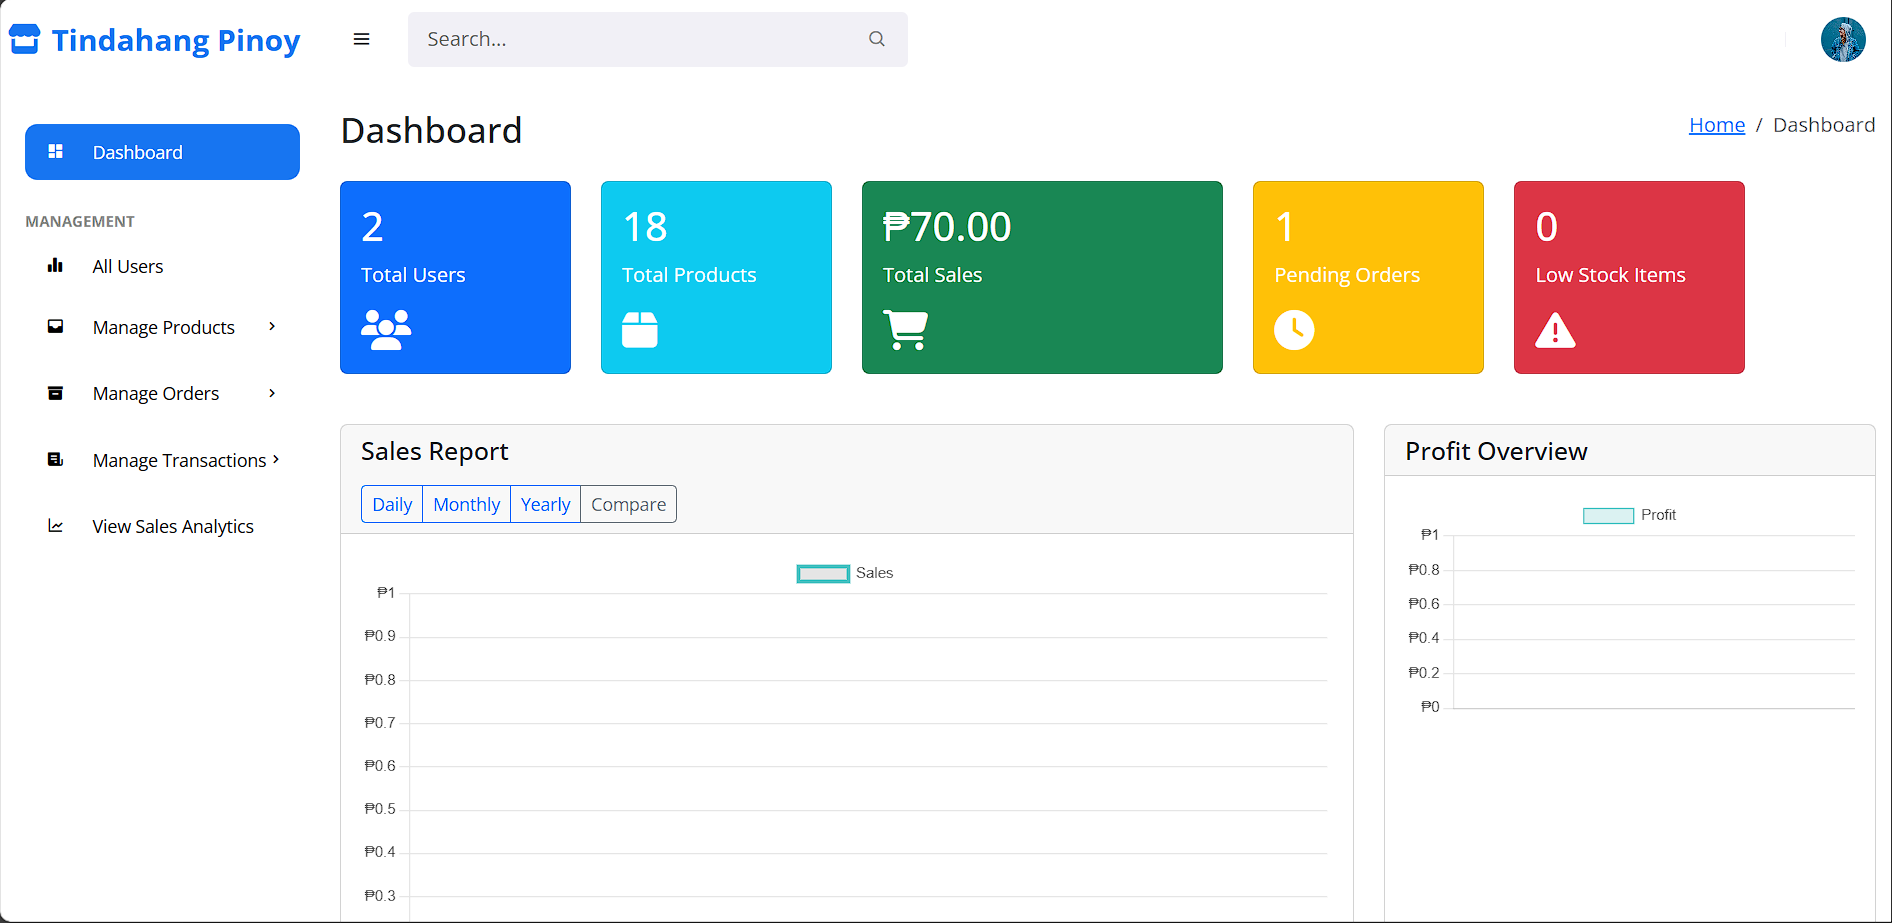Image resolution: width=1892 pixels, height=923 pixels.
Task: Switch to the Monthly sales tab
Action: [x=466, y=504]
